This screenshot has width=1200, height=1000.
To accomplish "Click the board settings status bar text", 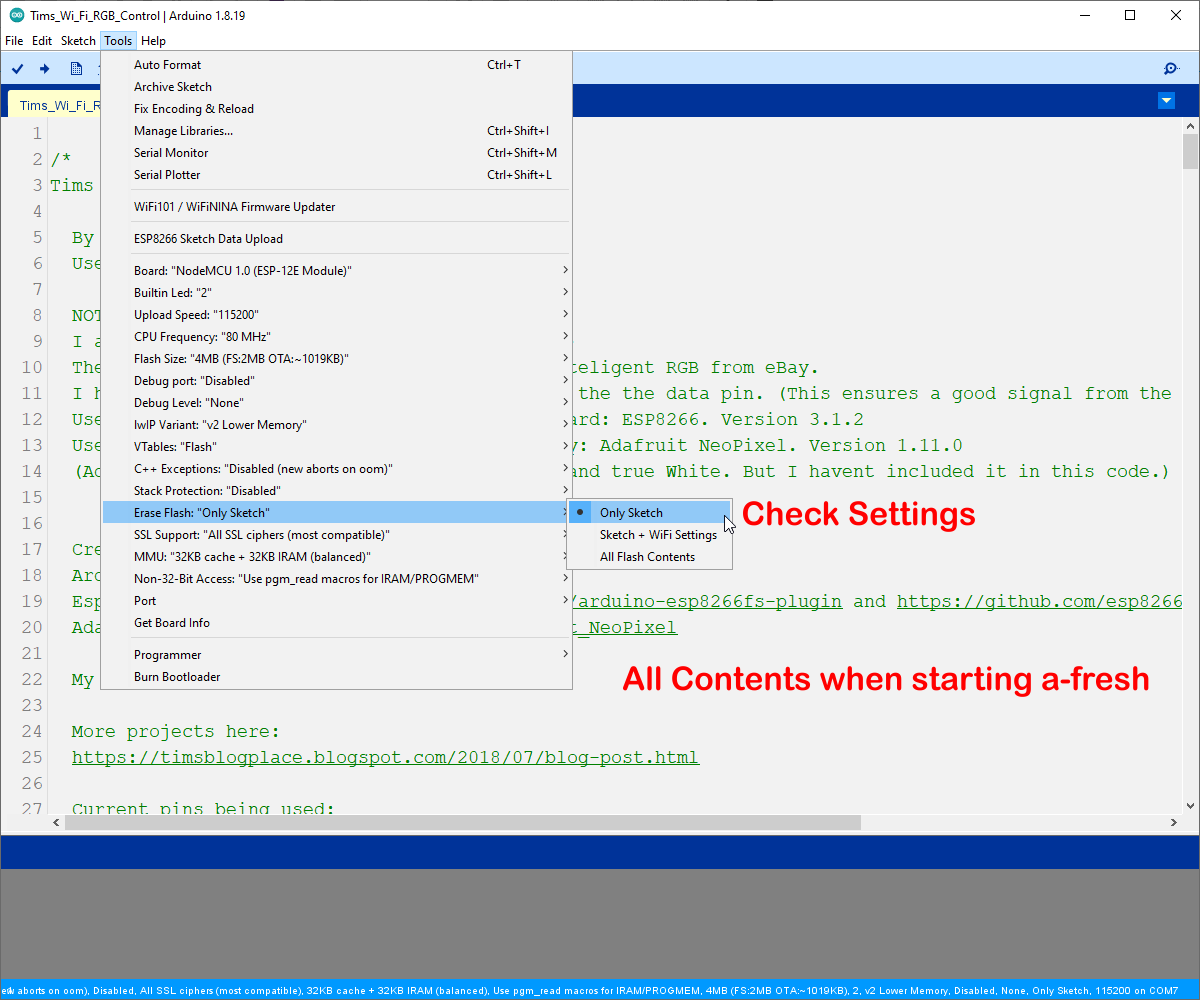I will pos(590,990).
